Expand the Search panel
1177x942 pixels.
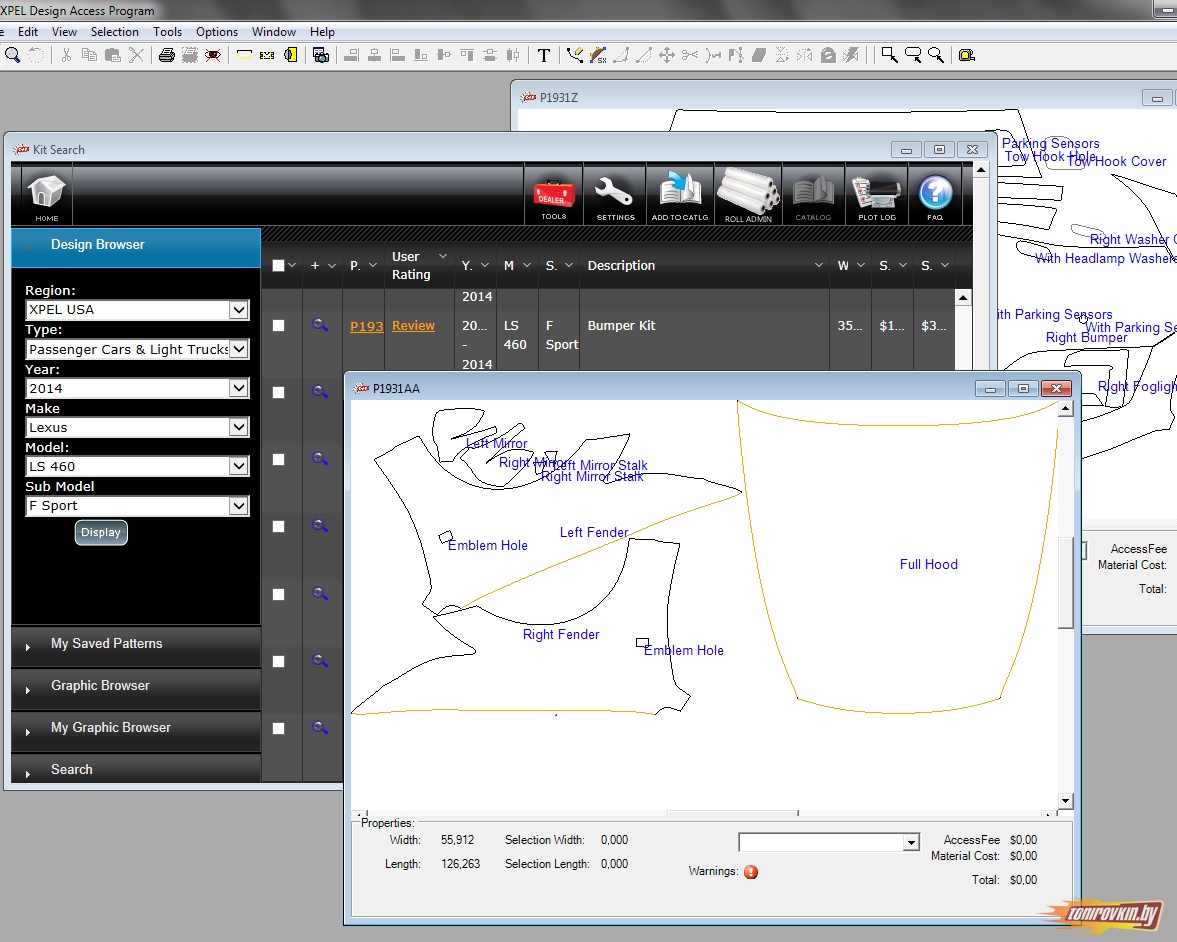tap(136, 769)
